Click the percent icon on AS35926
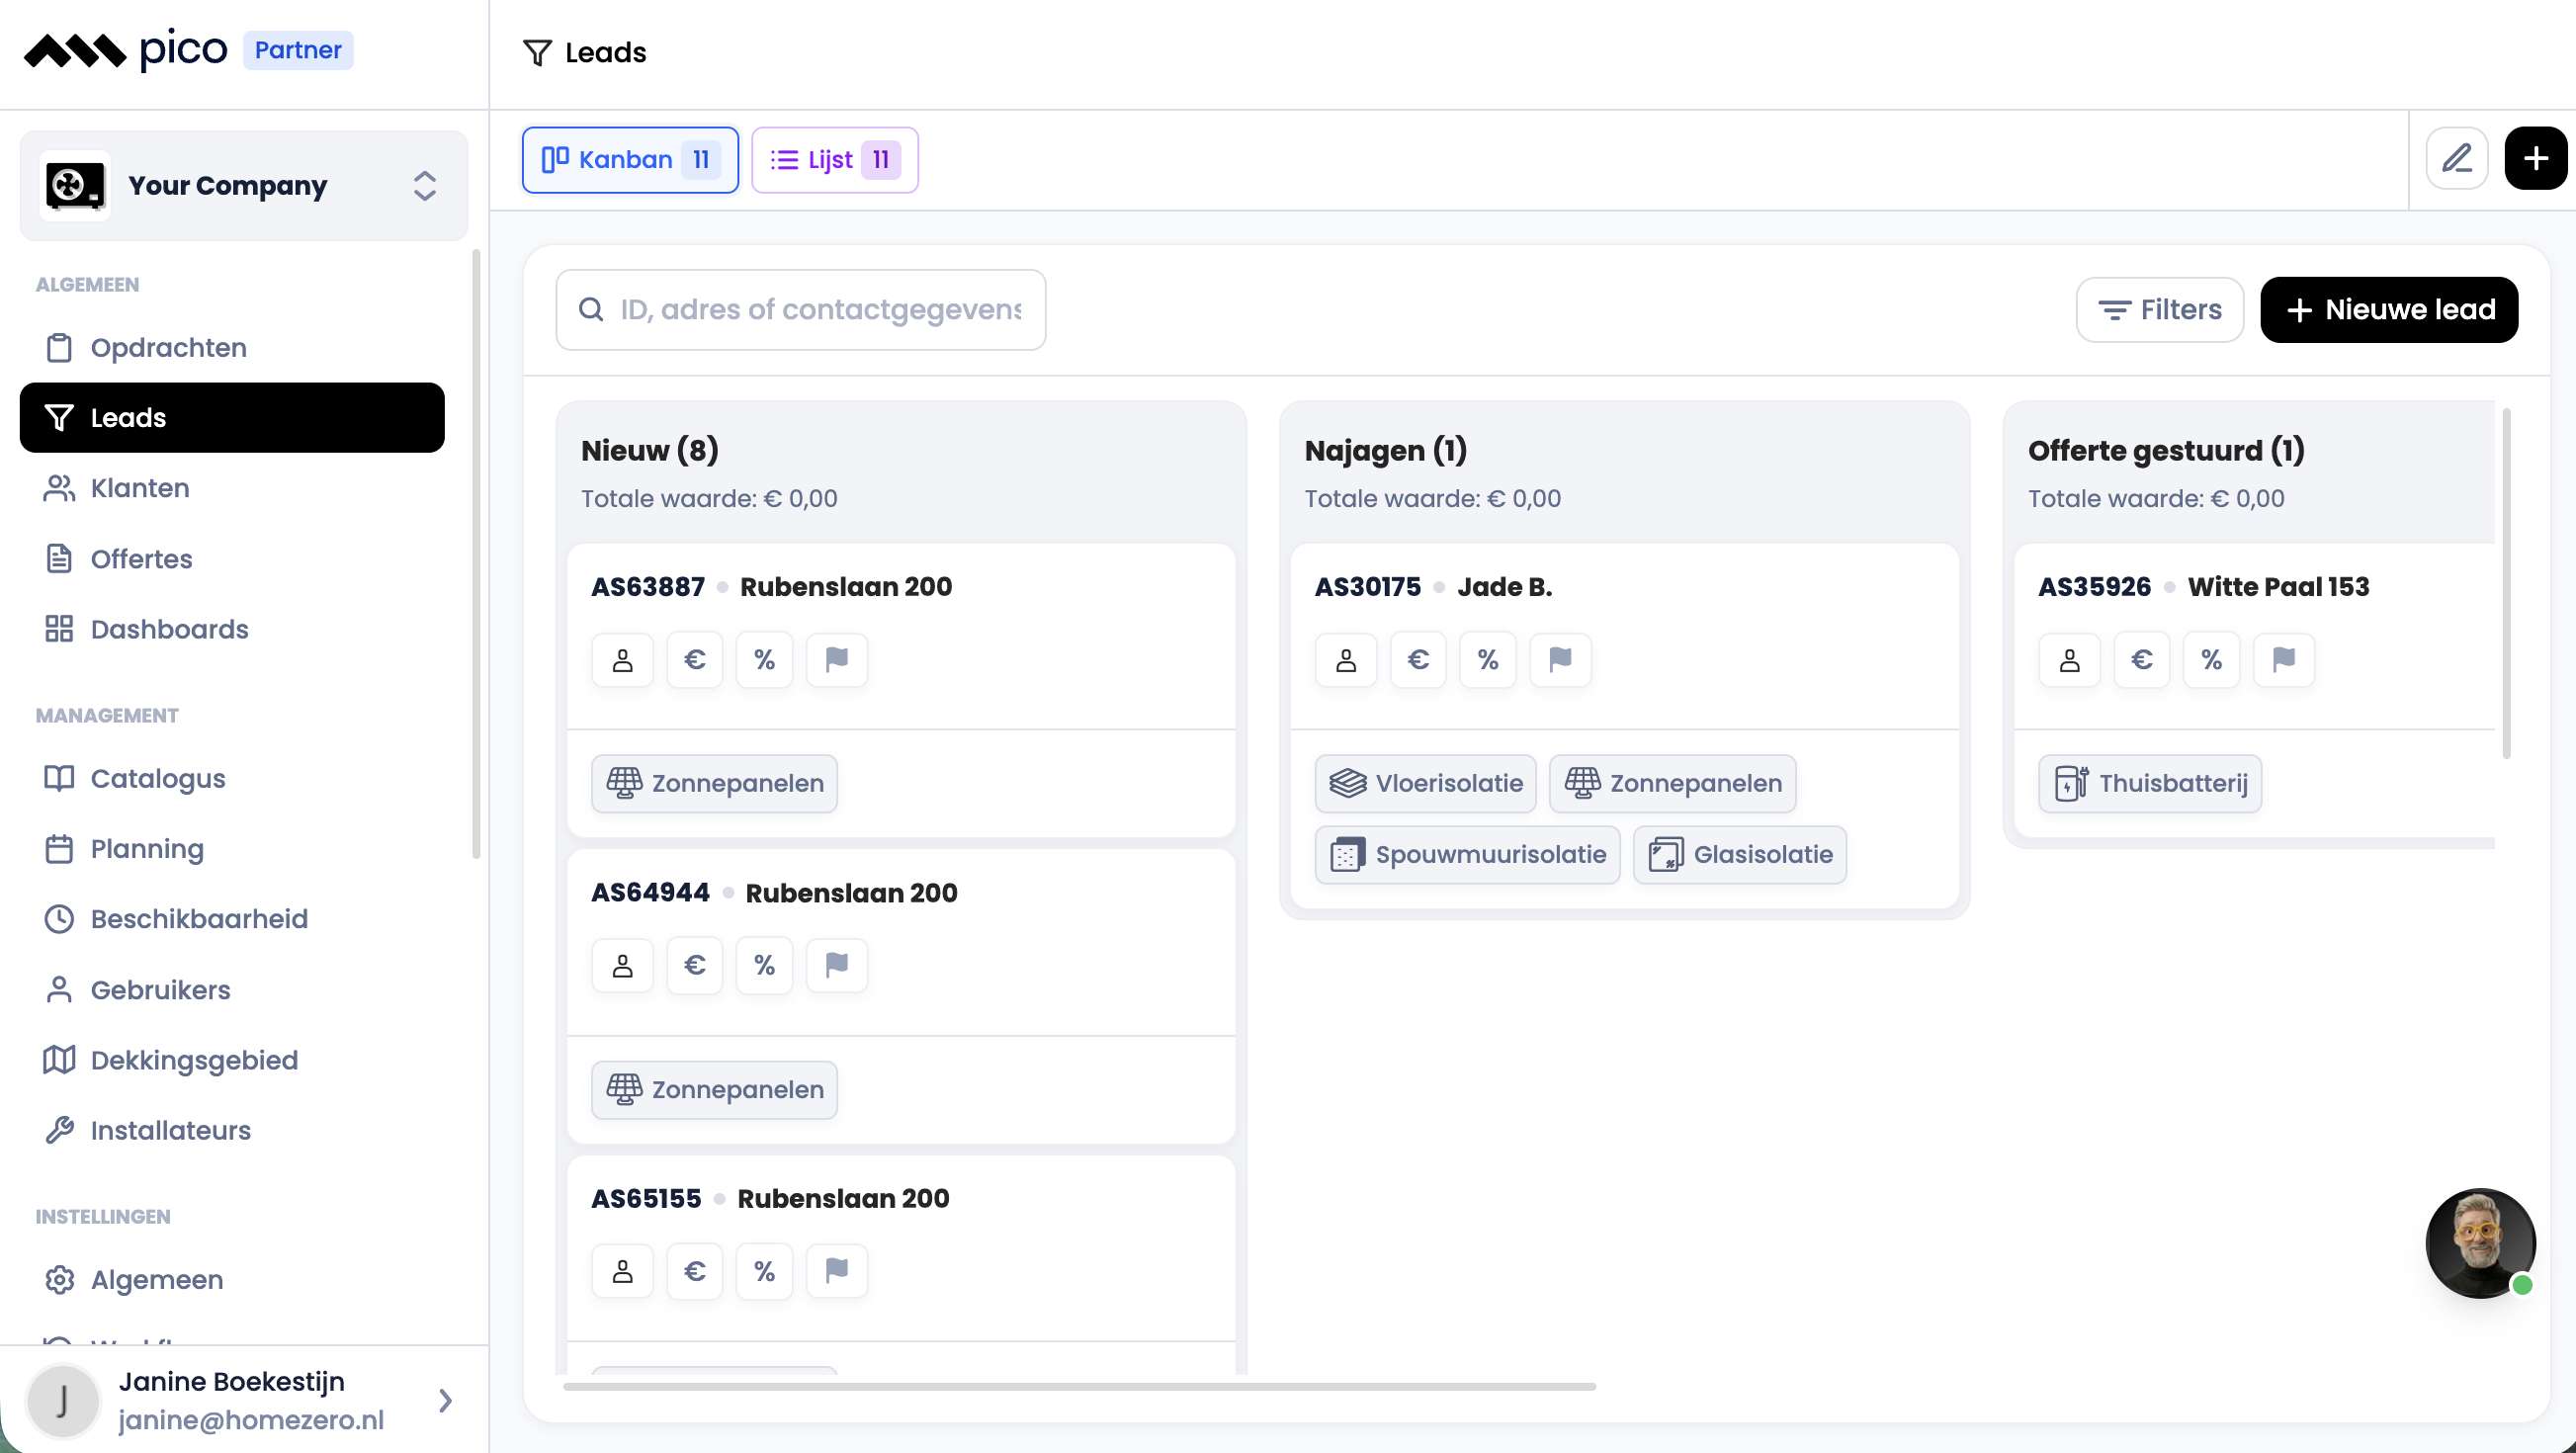 point(2211,660)
